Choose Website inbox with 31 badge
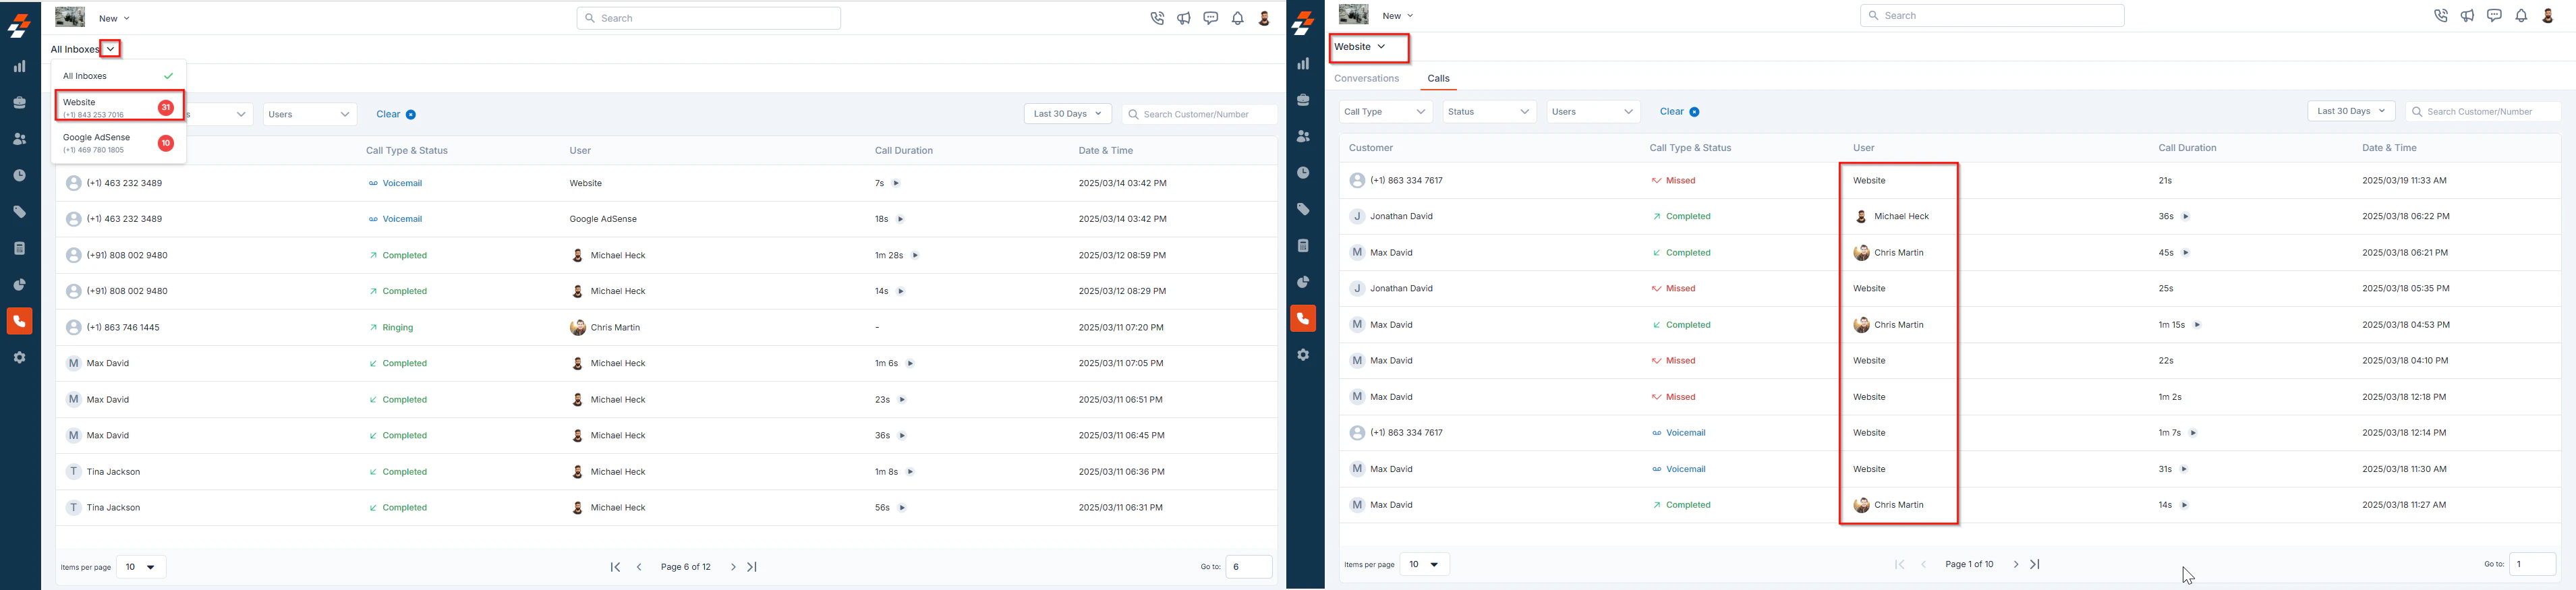Viewport: 2576px width, 590px height. (119, 107)
